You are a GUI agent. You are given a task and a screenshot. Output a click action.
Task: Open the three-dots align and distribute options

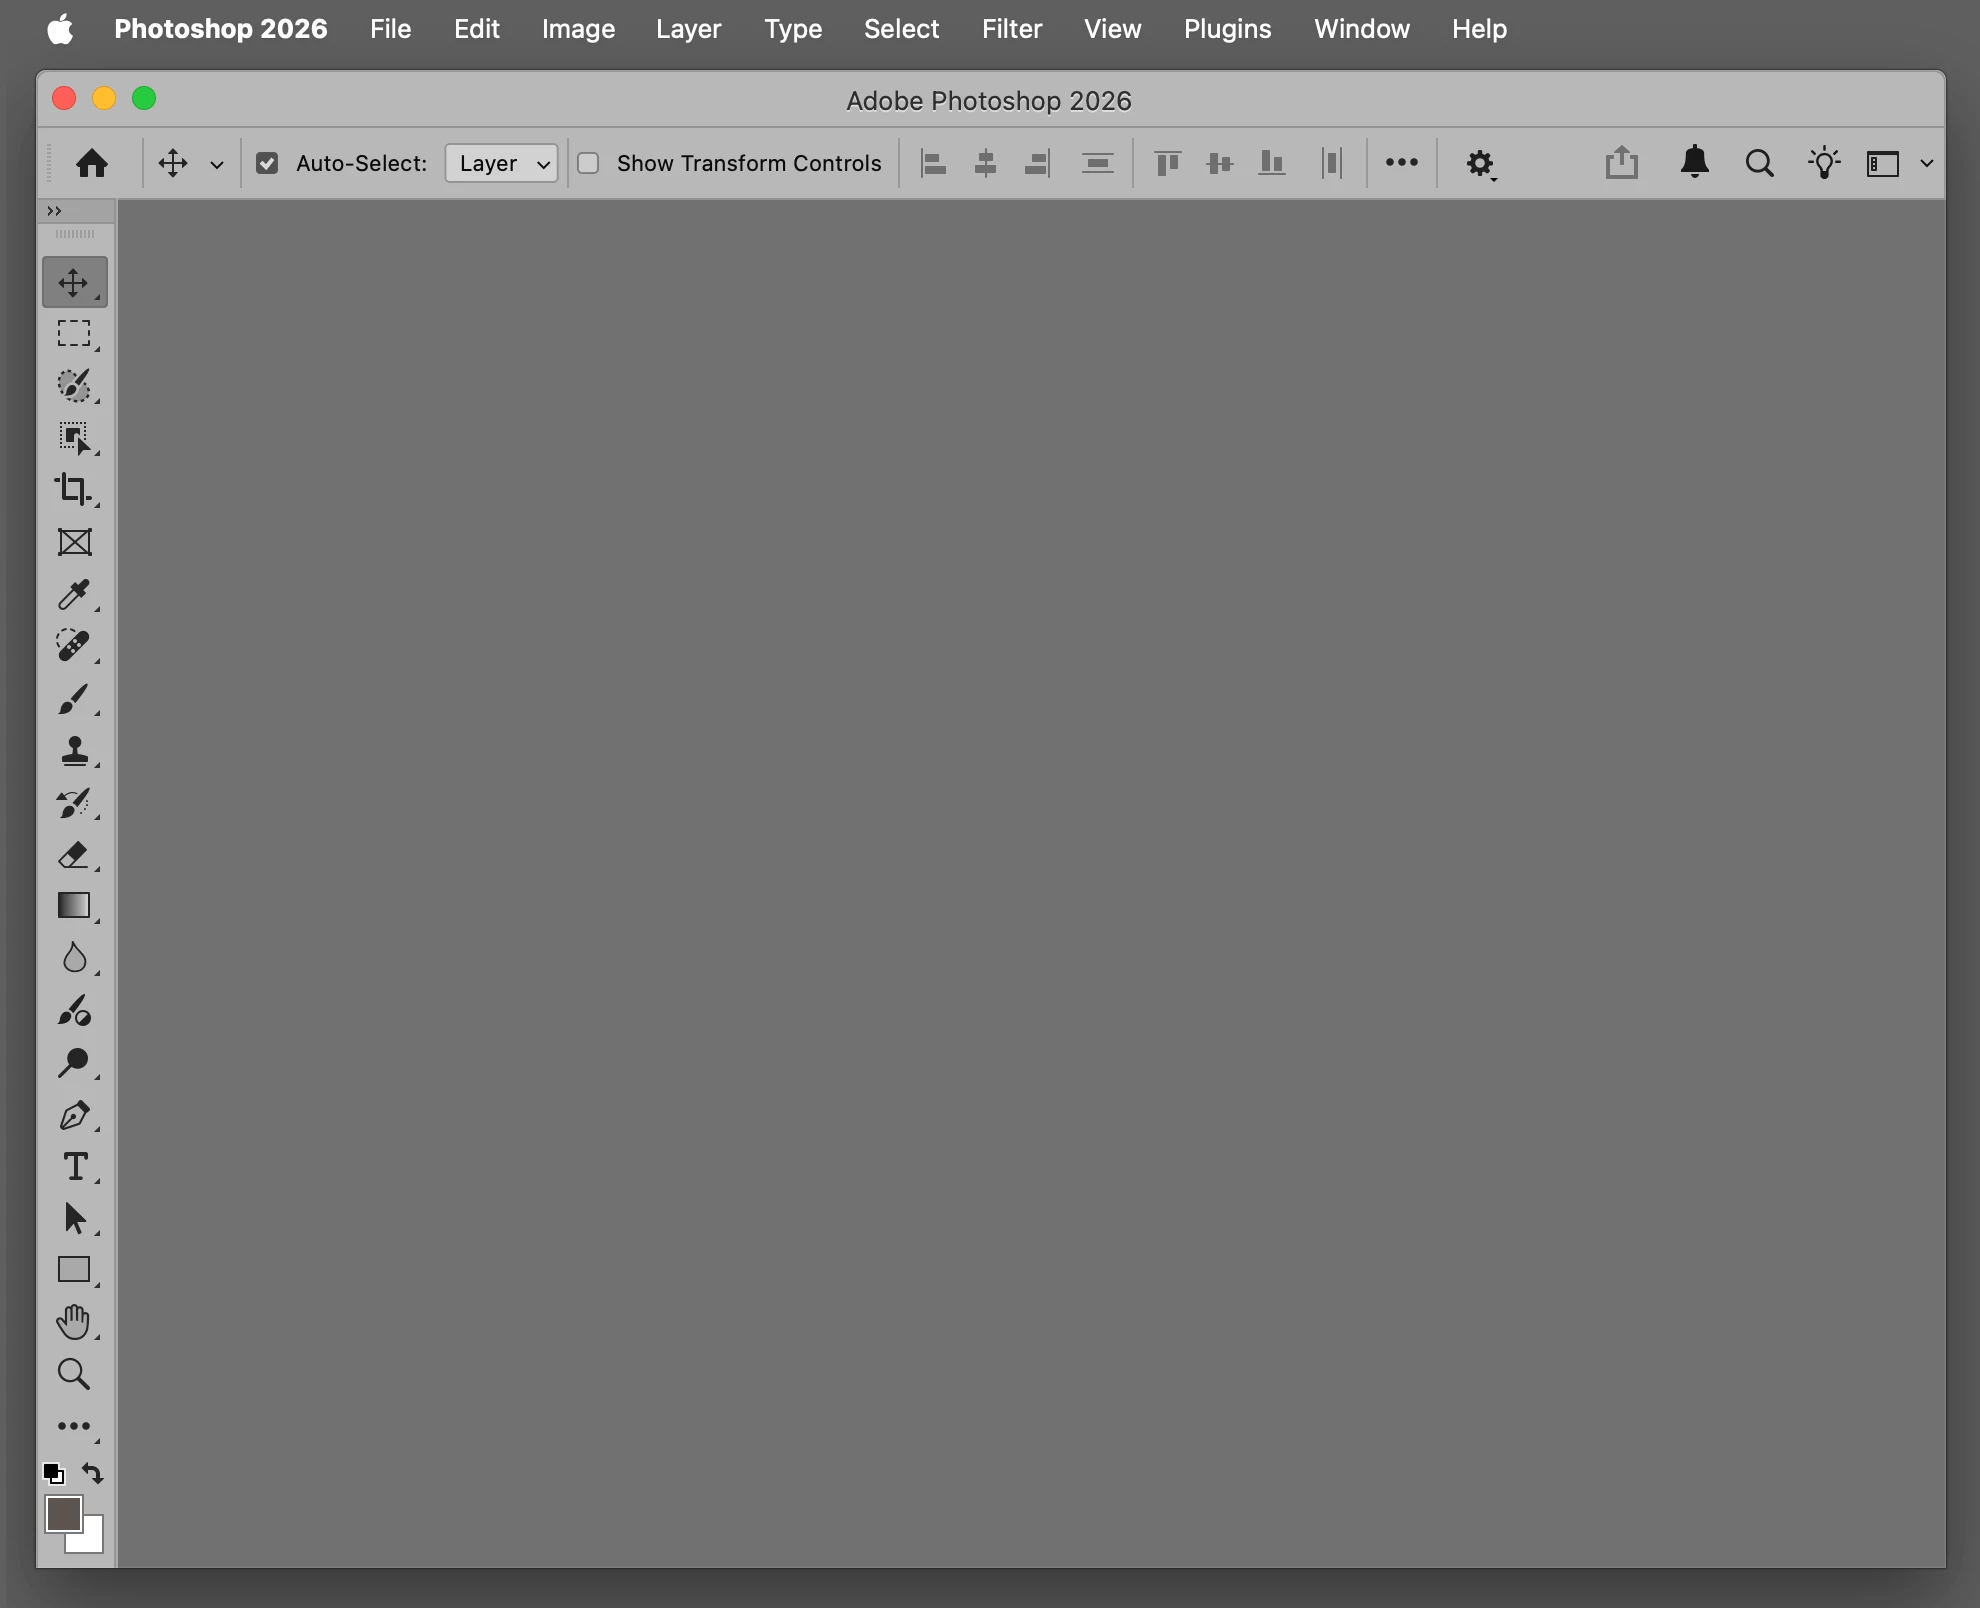point(1401,162)
